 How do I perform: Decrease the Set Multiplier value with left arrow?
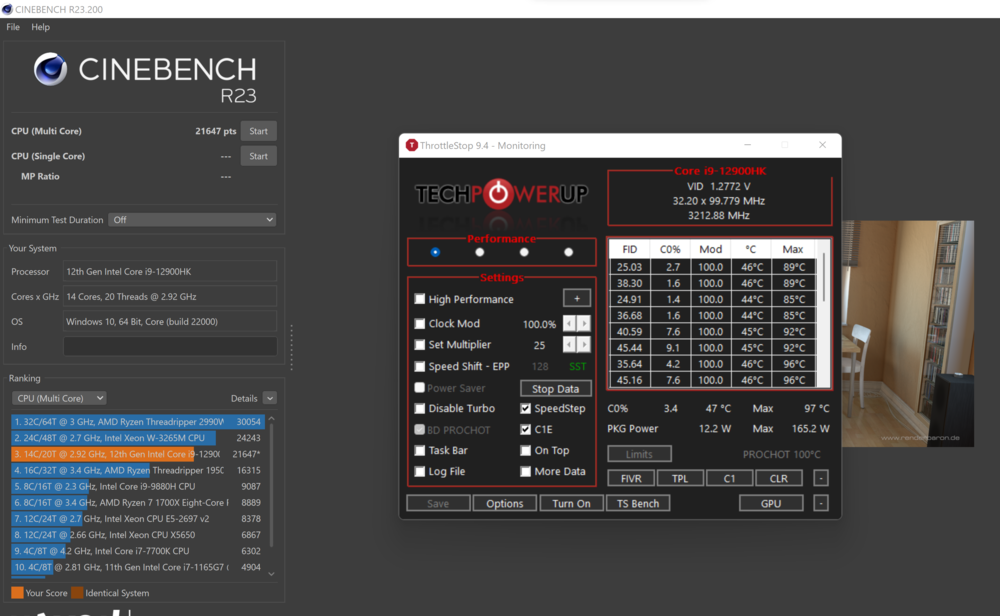[569, 344]
